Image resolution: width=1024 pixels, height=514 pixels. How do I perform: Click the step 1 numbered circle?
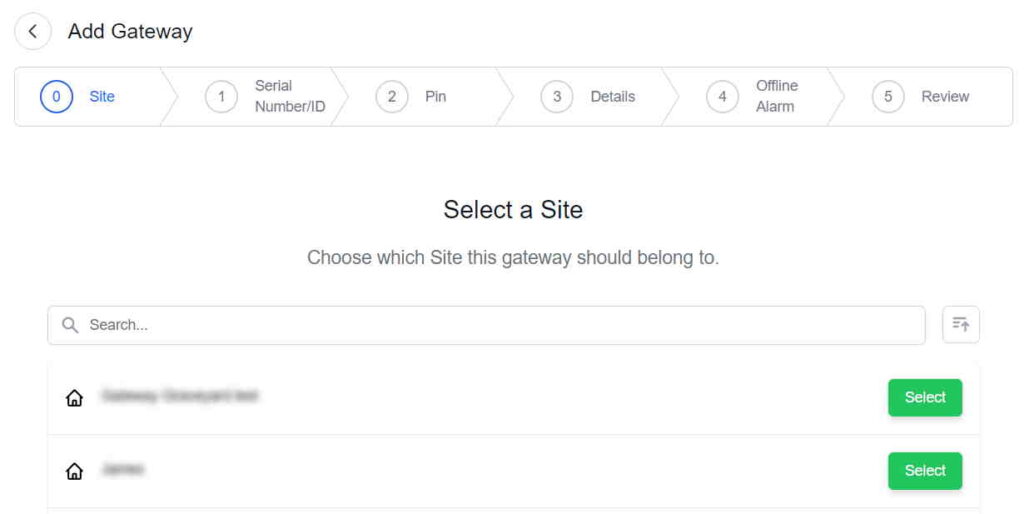pos(221,97)
